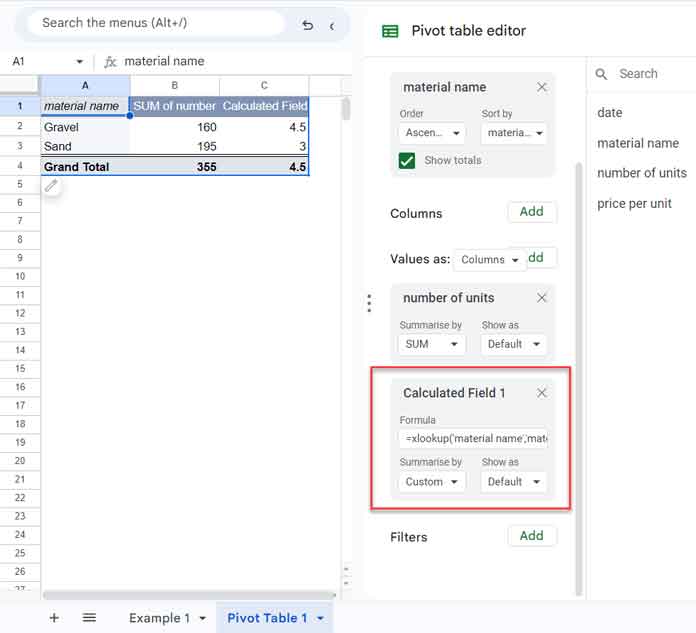Click the Add button next to Values
The image size is (696, 633).
[541, 258]
